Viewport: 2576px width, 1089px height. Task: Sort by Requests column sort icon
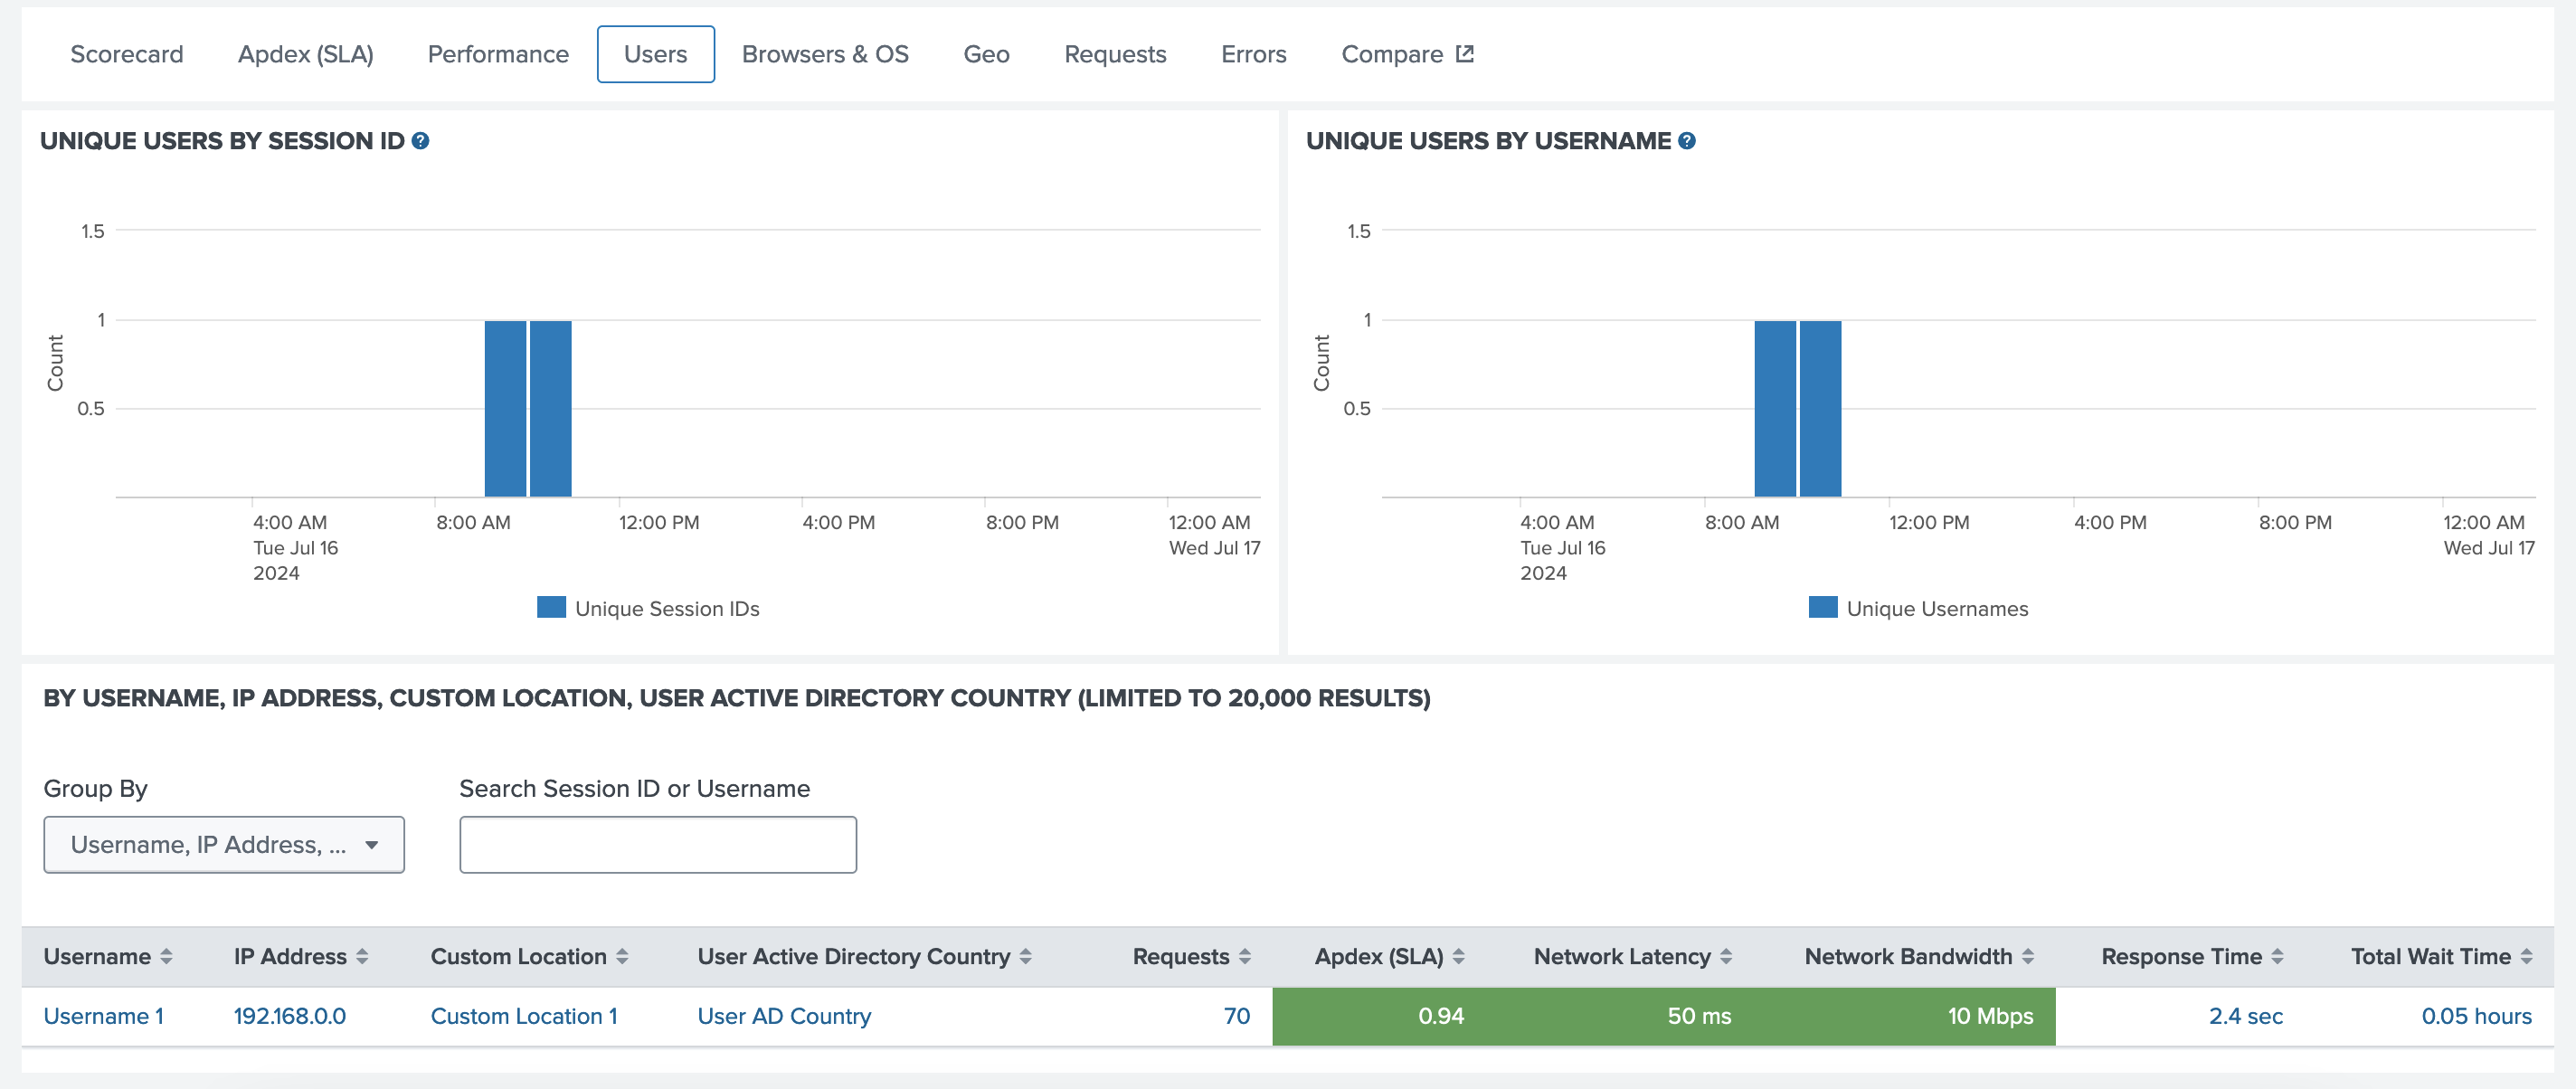(x=1244, y=956)
